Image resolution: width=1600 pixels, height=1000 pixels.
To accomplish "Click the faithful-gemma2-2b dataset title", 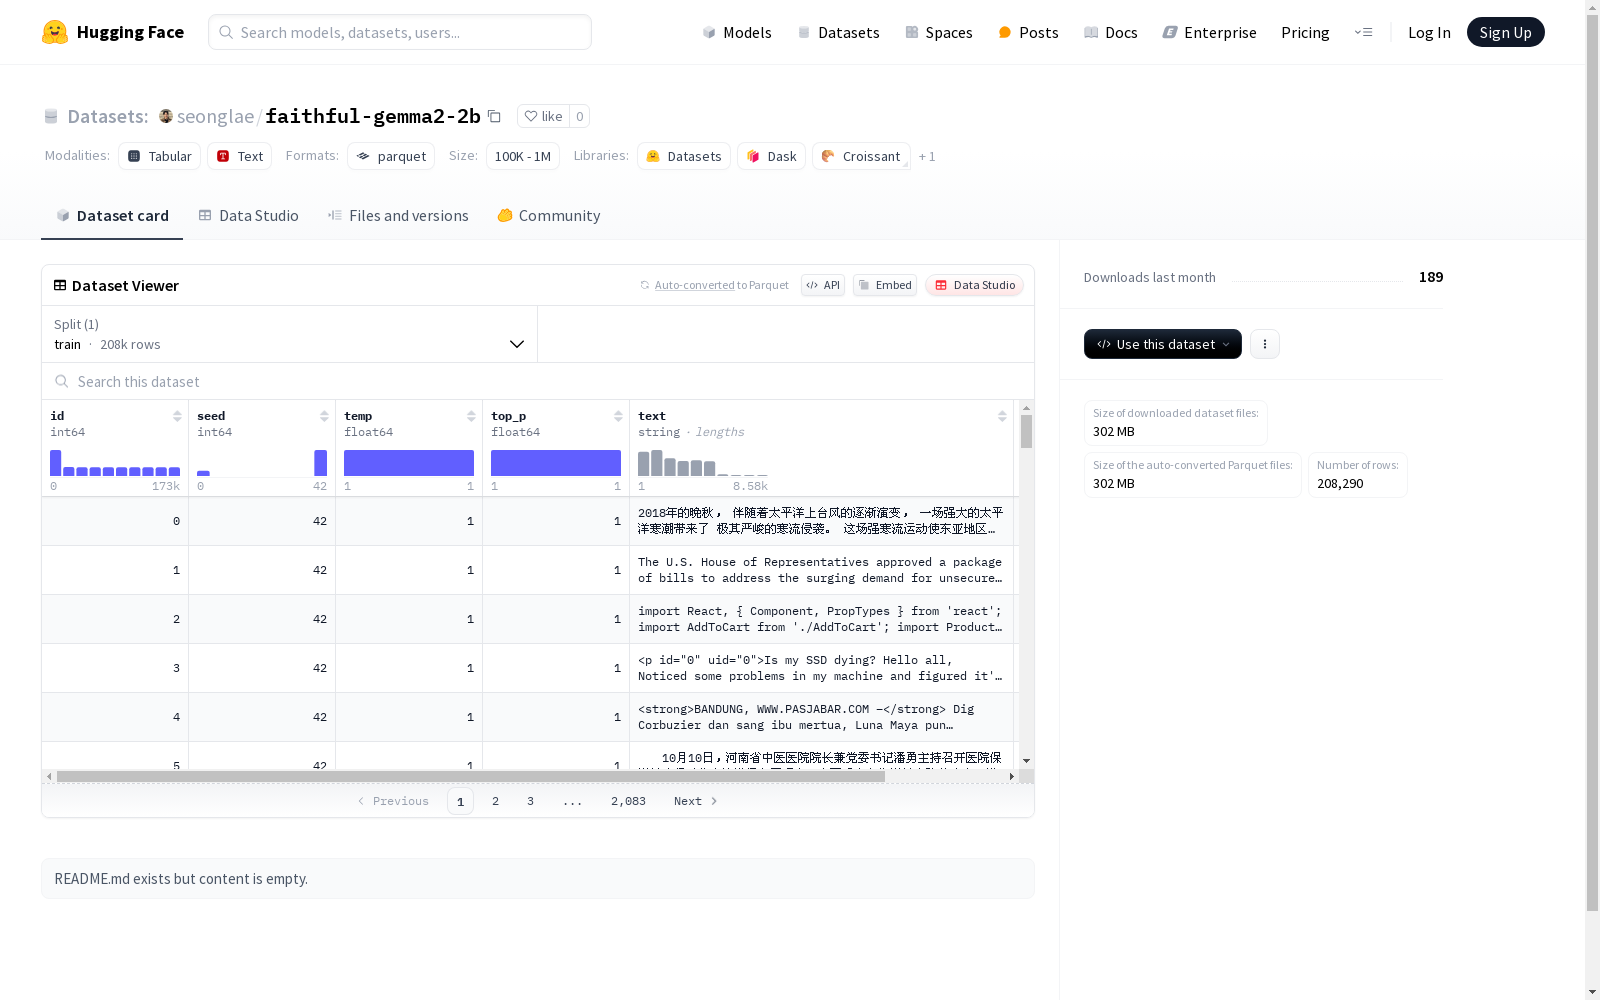I will pos(373,116).
